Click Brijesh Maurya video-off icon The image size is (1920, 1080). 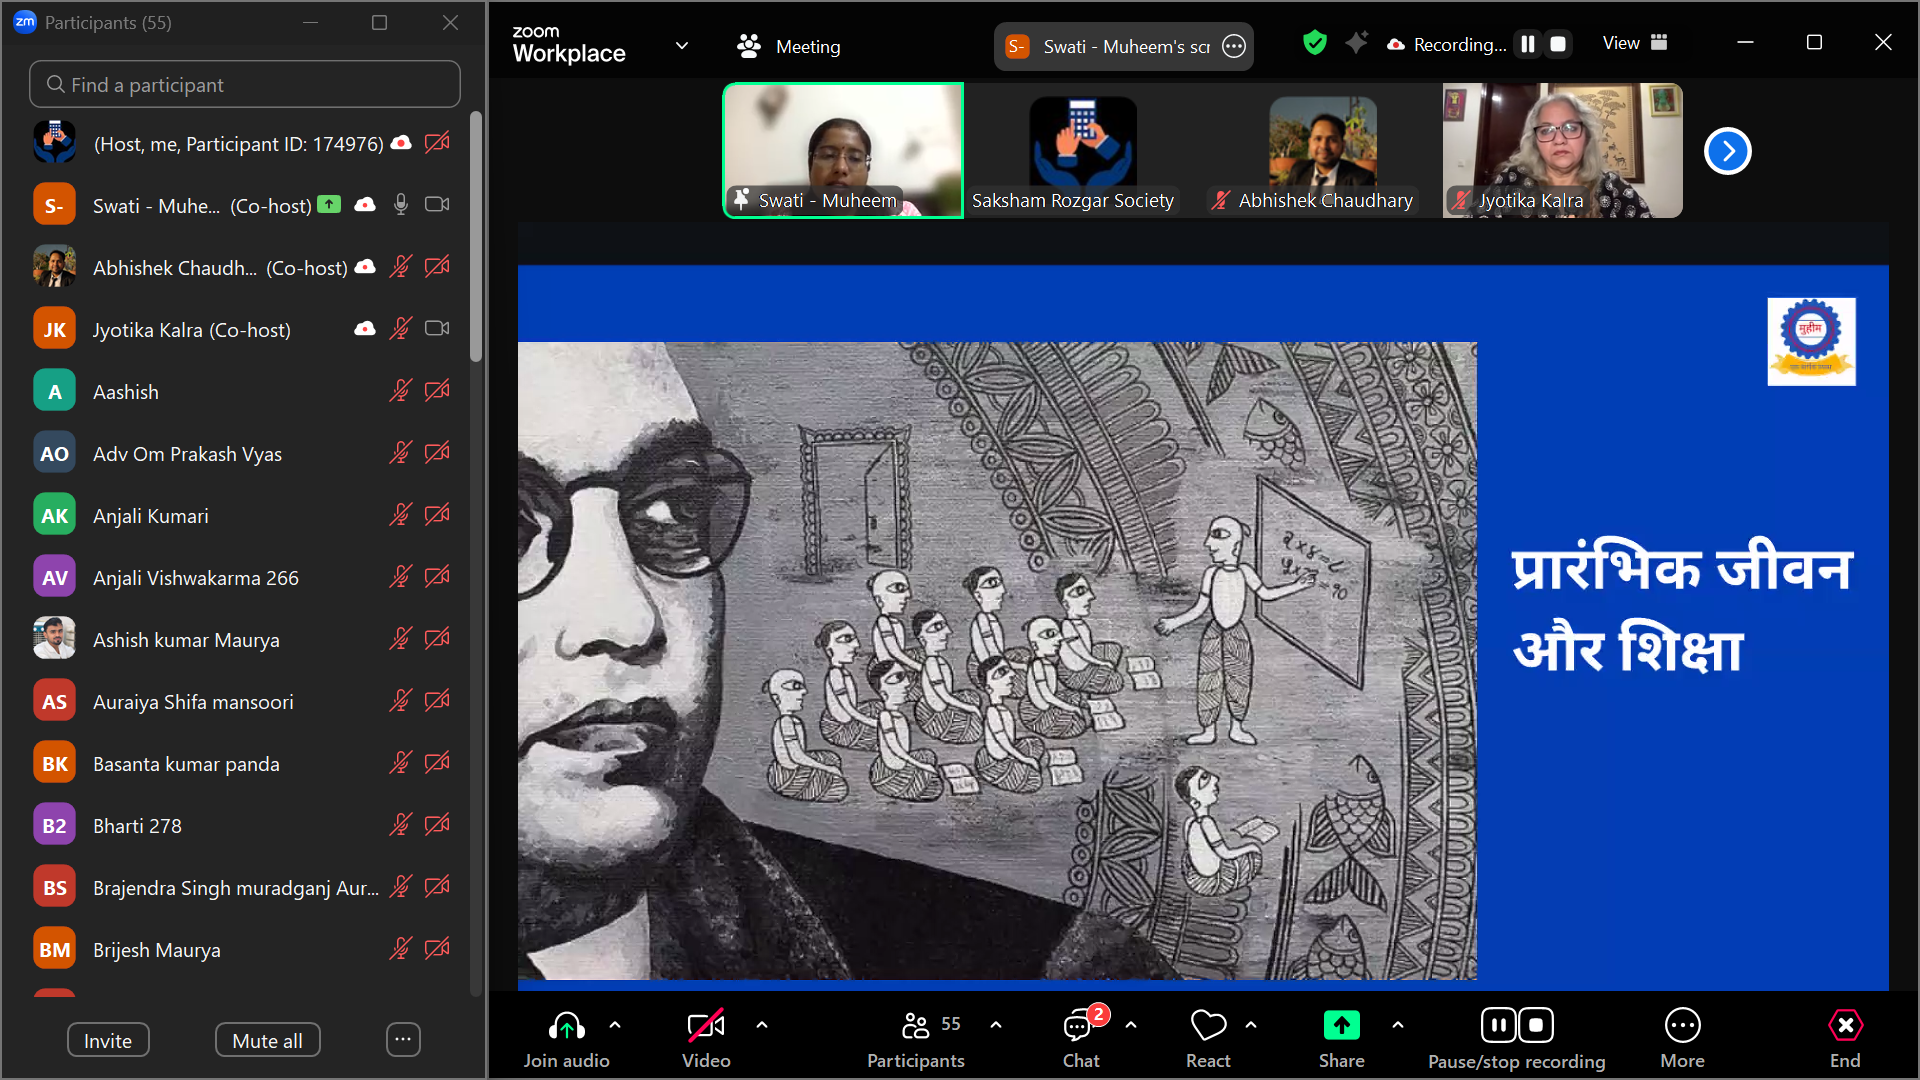click(437, 949)
